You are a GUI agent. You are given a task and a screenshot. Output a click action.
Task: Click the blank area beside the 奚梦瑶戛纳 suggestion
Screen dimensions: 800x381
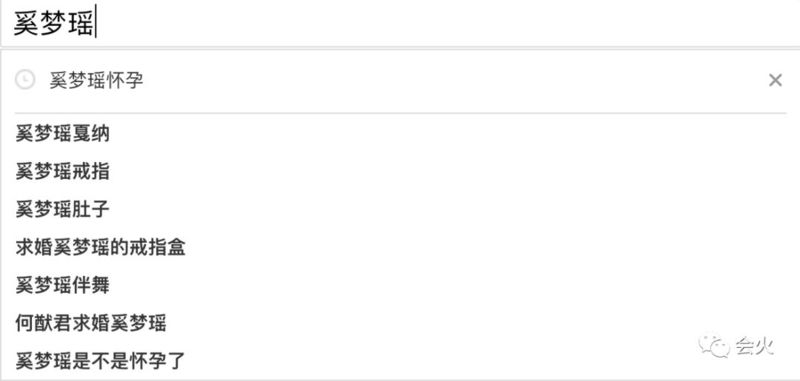(449, 134)
